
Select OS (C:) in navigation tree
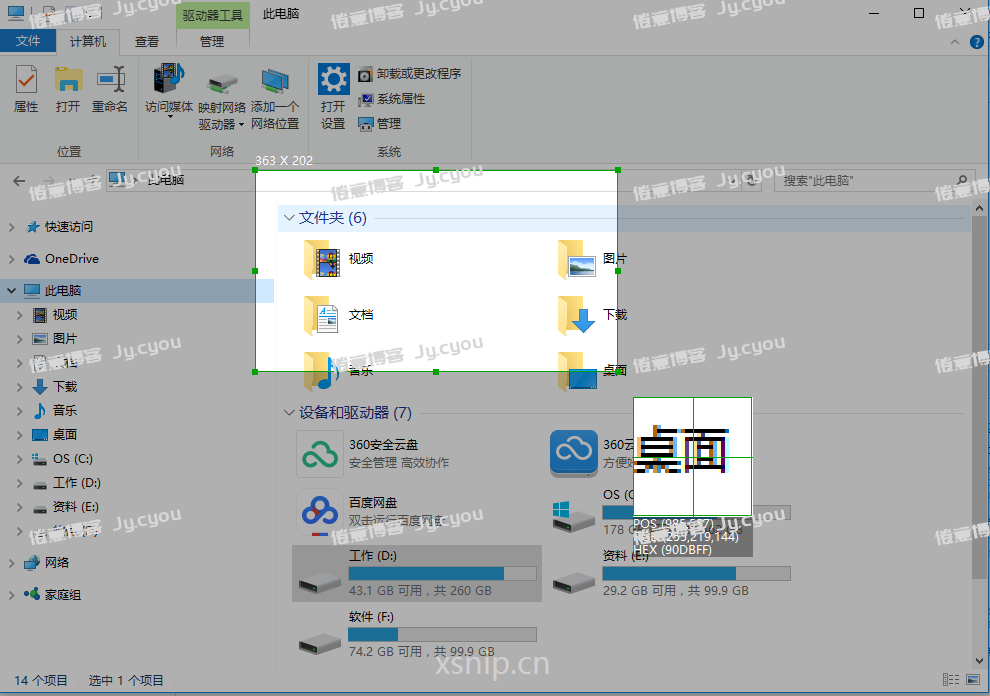(63, 459)
